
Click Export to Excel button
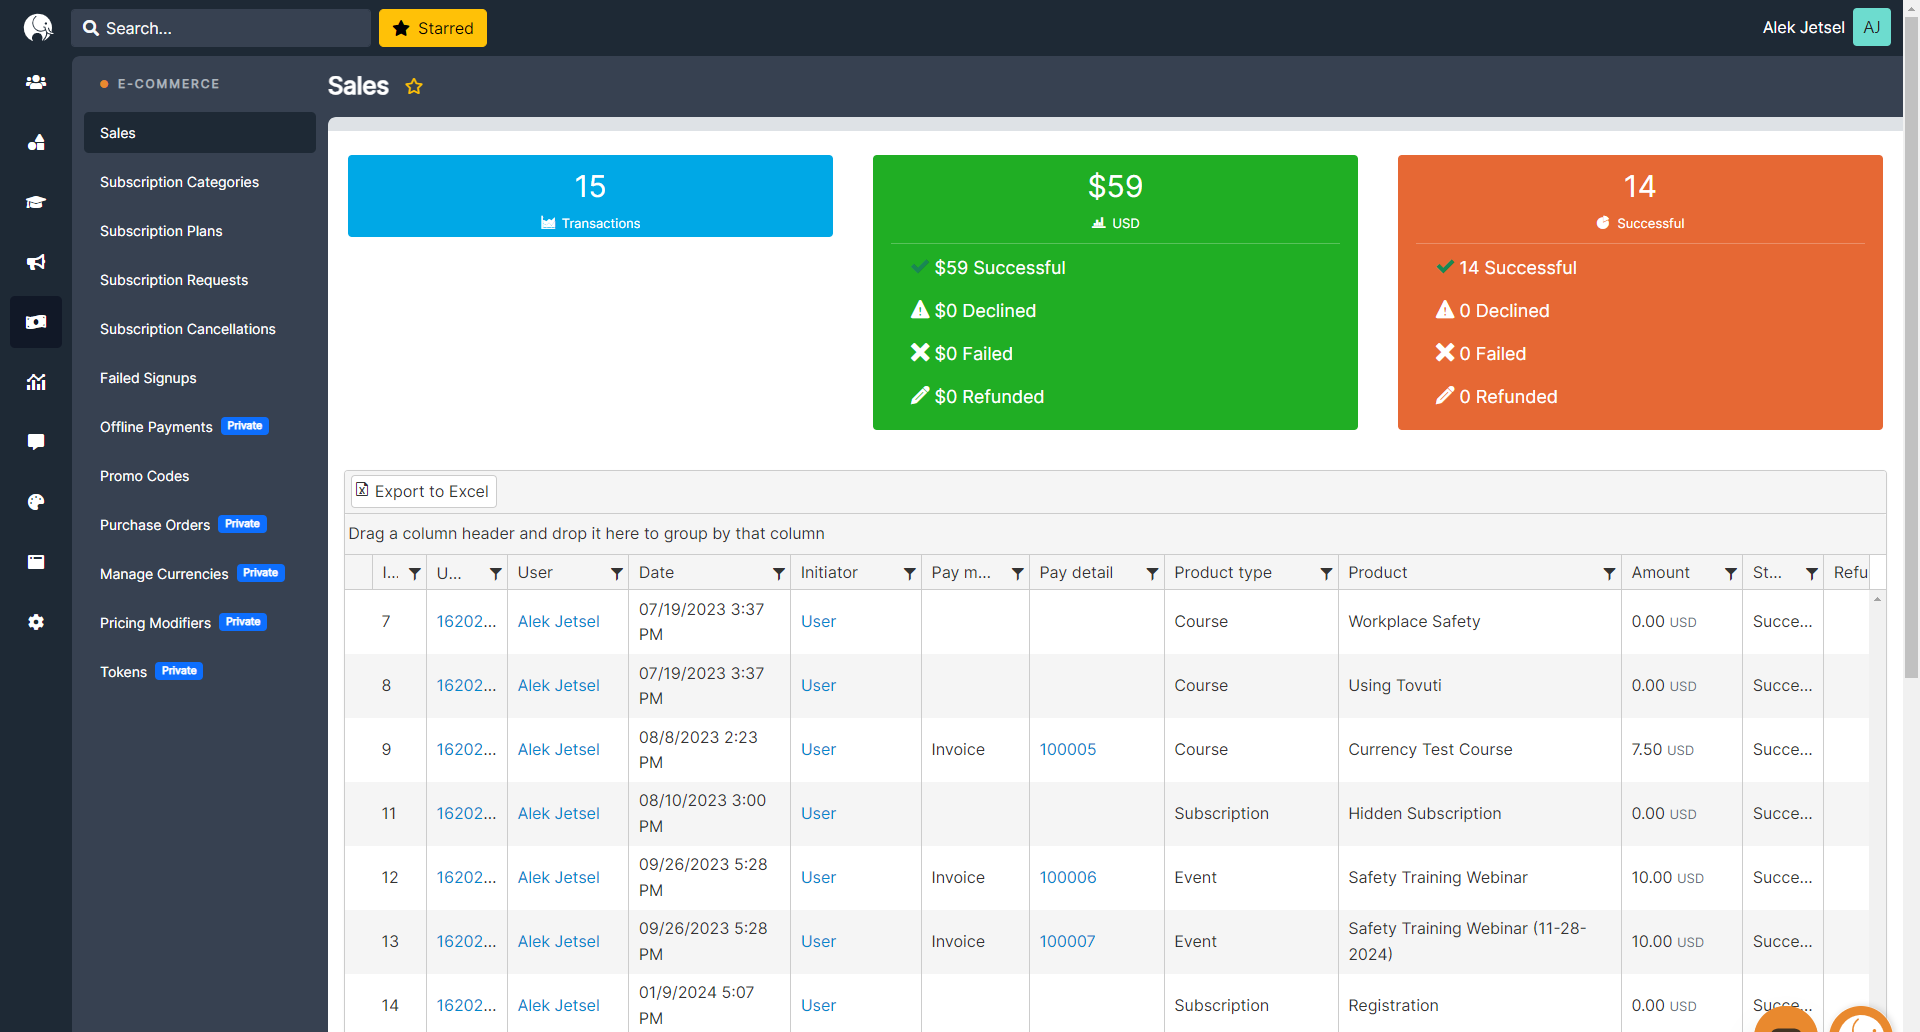point(423,491)
